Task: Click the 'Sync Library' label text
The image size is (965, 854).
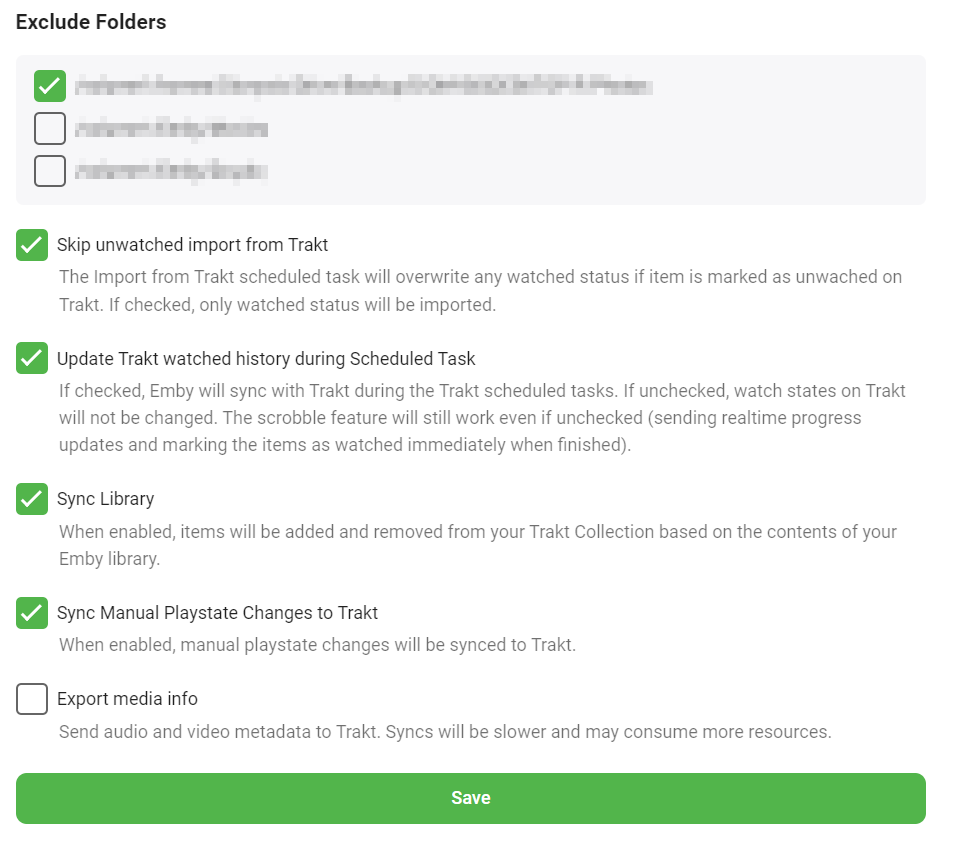Action: (x=105, y=498)
